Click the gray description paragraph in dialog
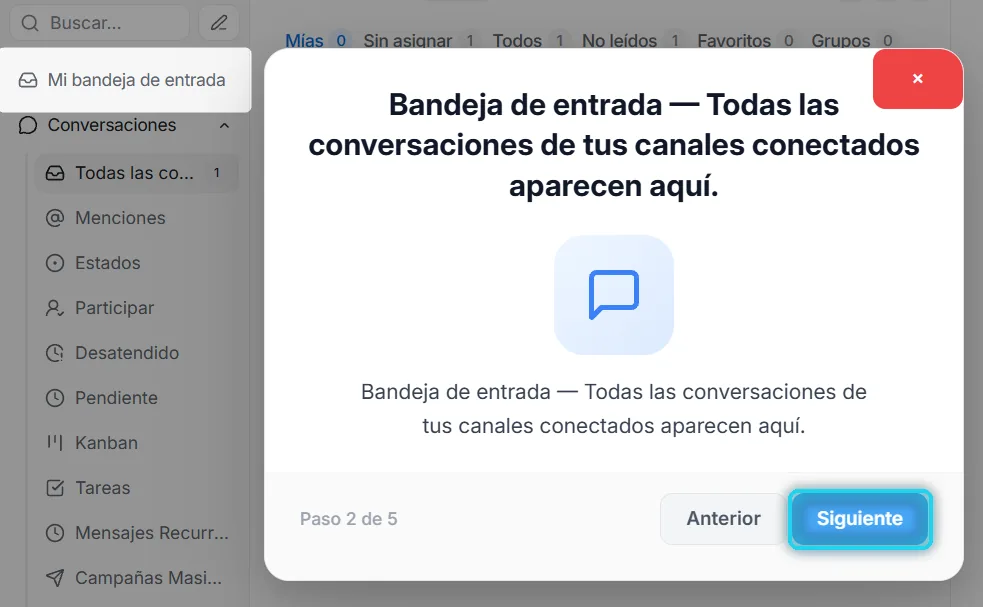This screenshot has width=983, height=607. [614, 409]
